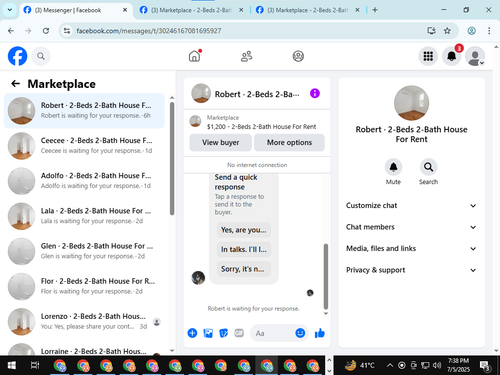Open the Friends icon in top navigation
Image resolution: width=500 pixels, height=375 pixels.
[x=246, y=56]
